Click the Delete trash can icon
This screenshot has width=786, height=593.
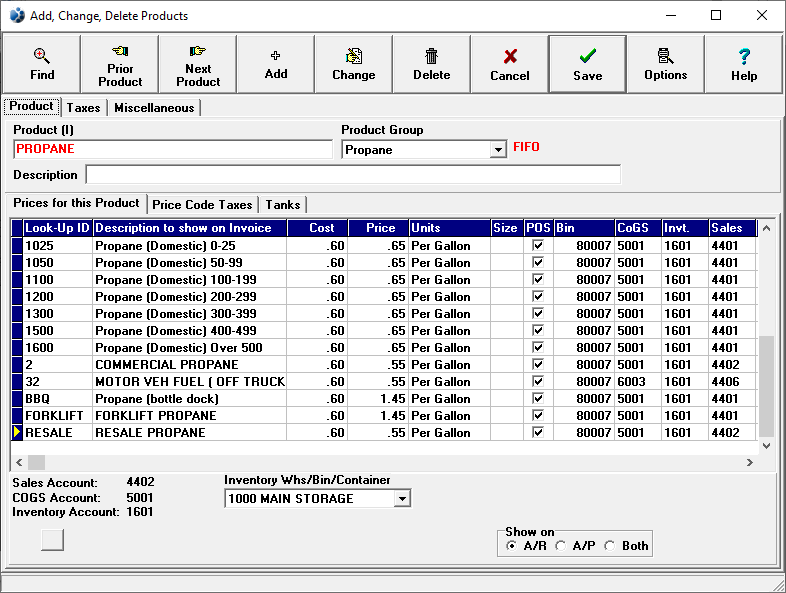click(x=432, y=64)
